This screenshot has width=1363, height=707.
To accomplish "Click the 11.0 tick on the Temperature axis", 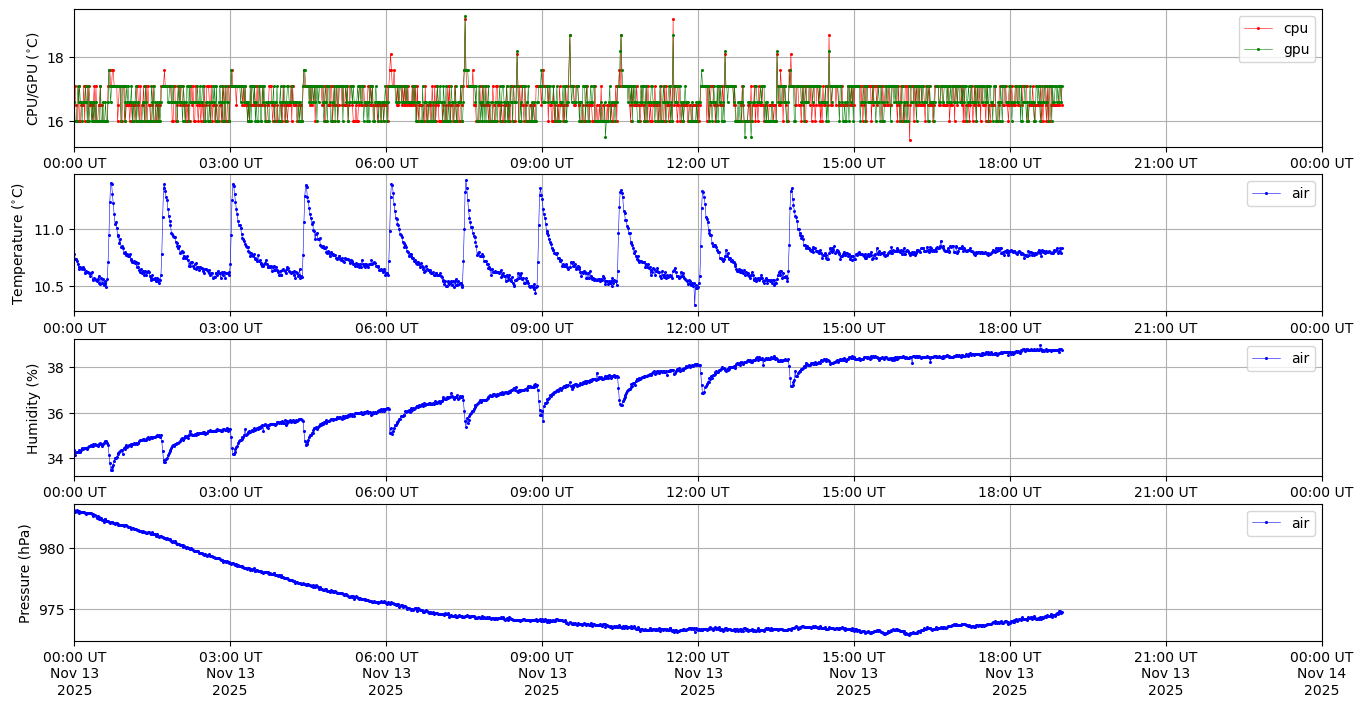I will [47, 230].
